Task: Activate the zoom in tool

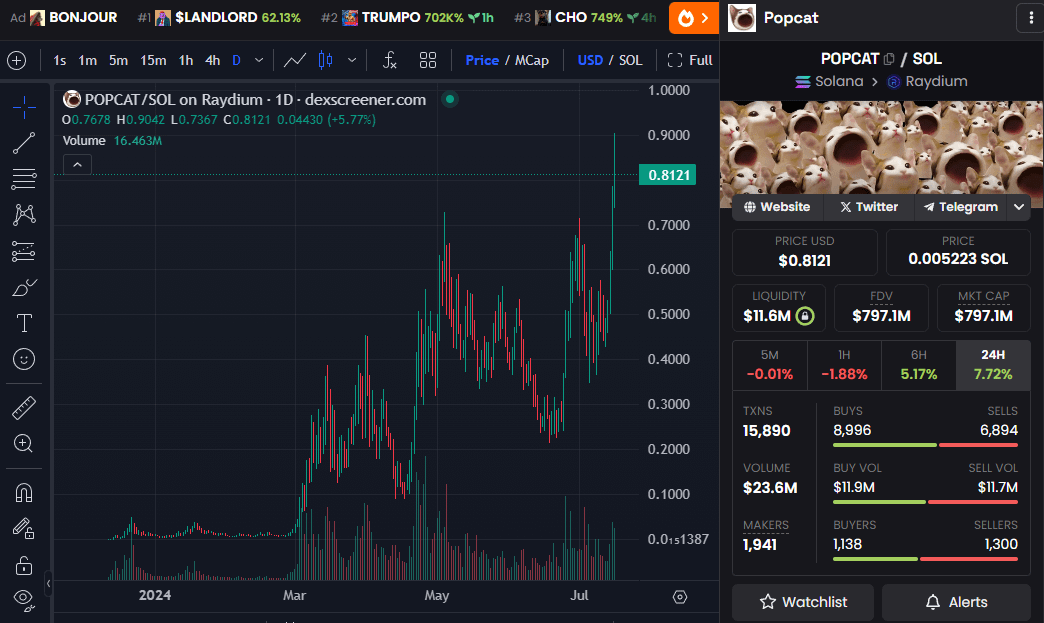Action: tap(24, 443)
